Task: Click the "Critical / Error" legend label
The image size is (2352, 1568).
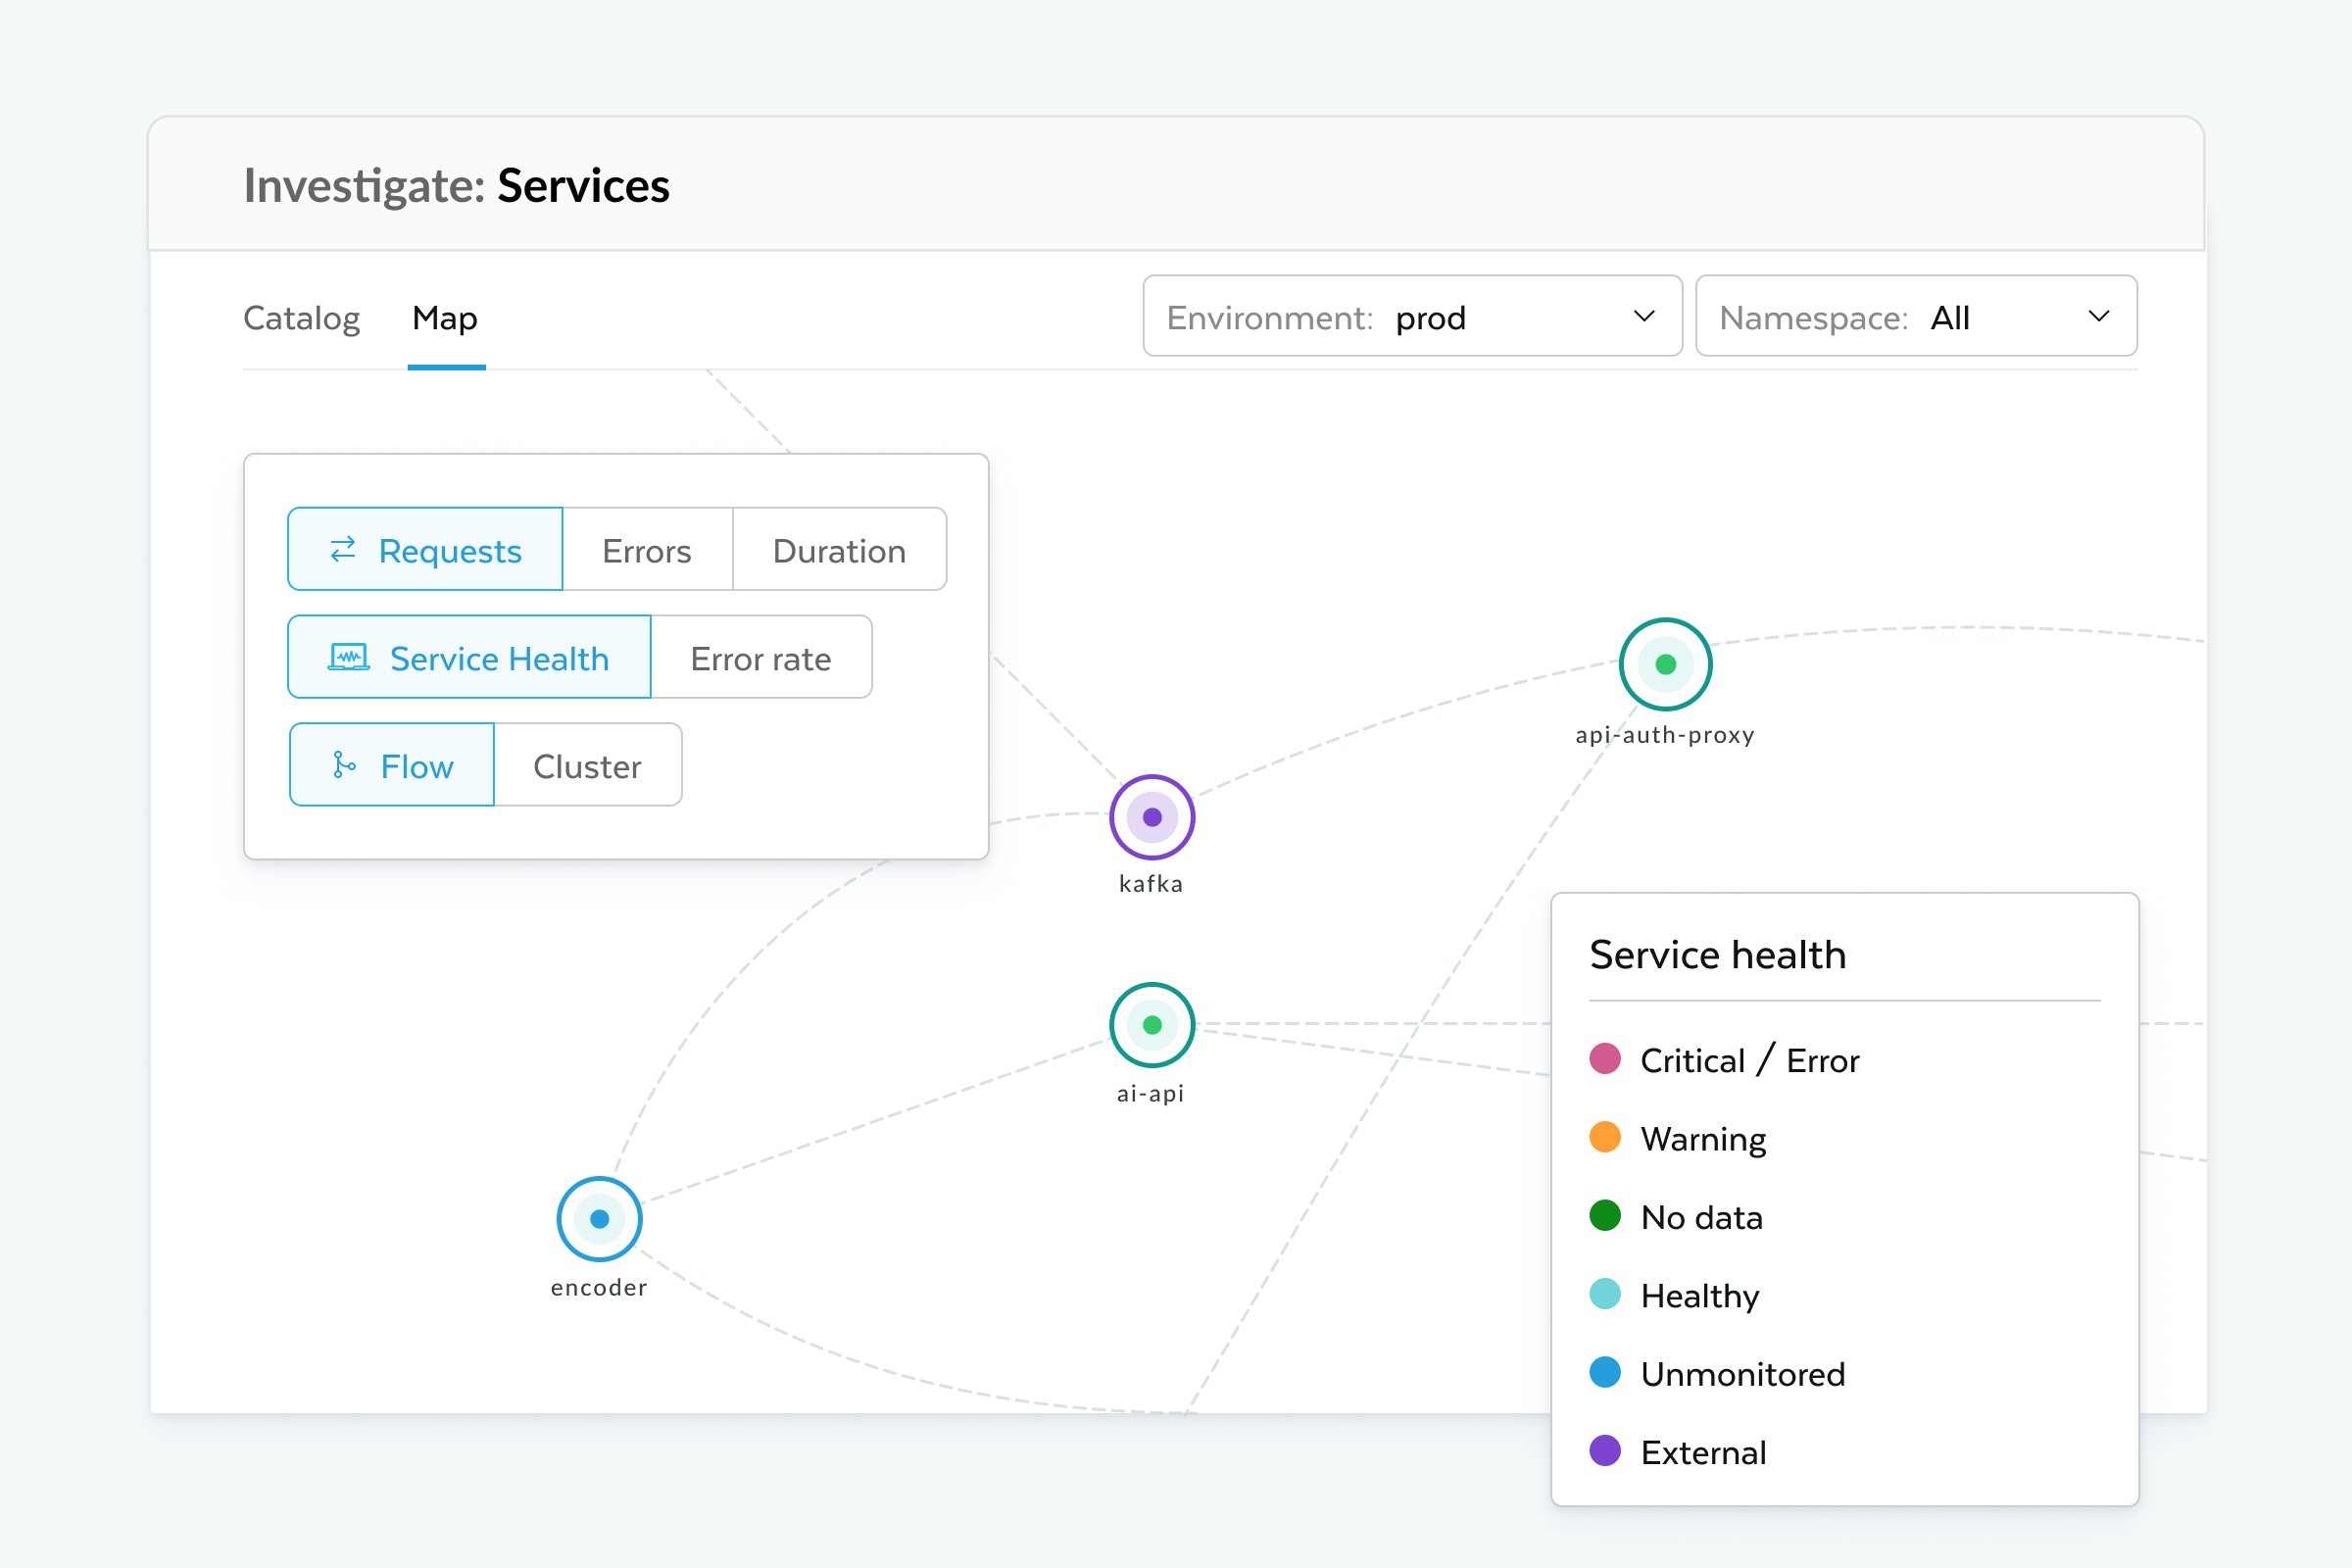Action: click(x=1750, y=1060)
